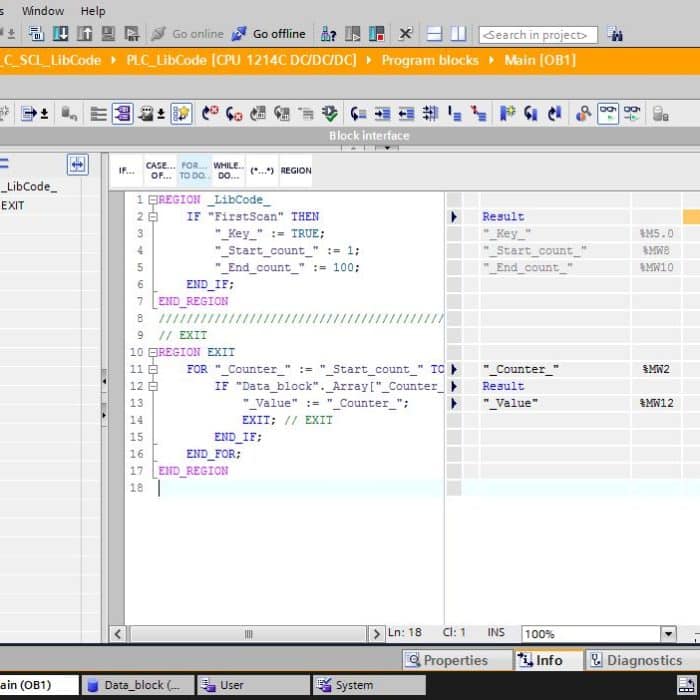
Task: Expand the _Counter_ monitor row arrow
Action: [x=454, y=369]
